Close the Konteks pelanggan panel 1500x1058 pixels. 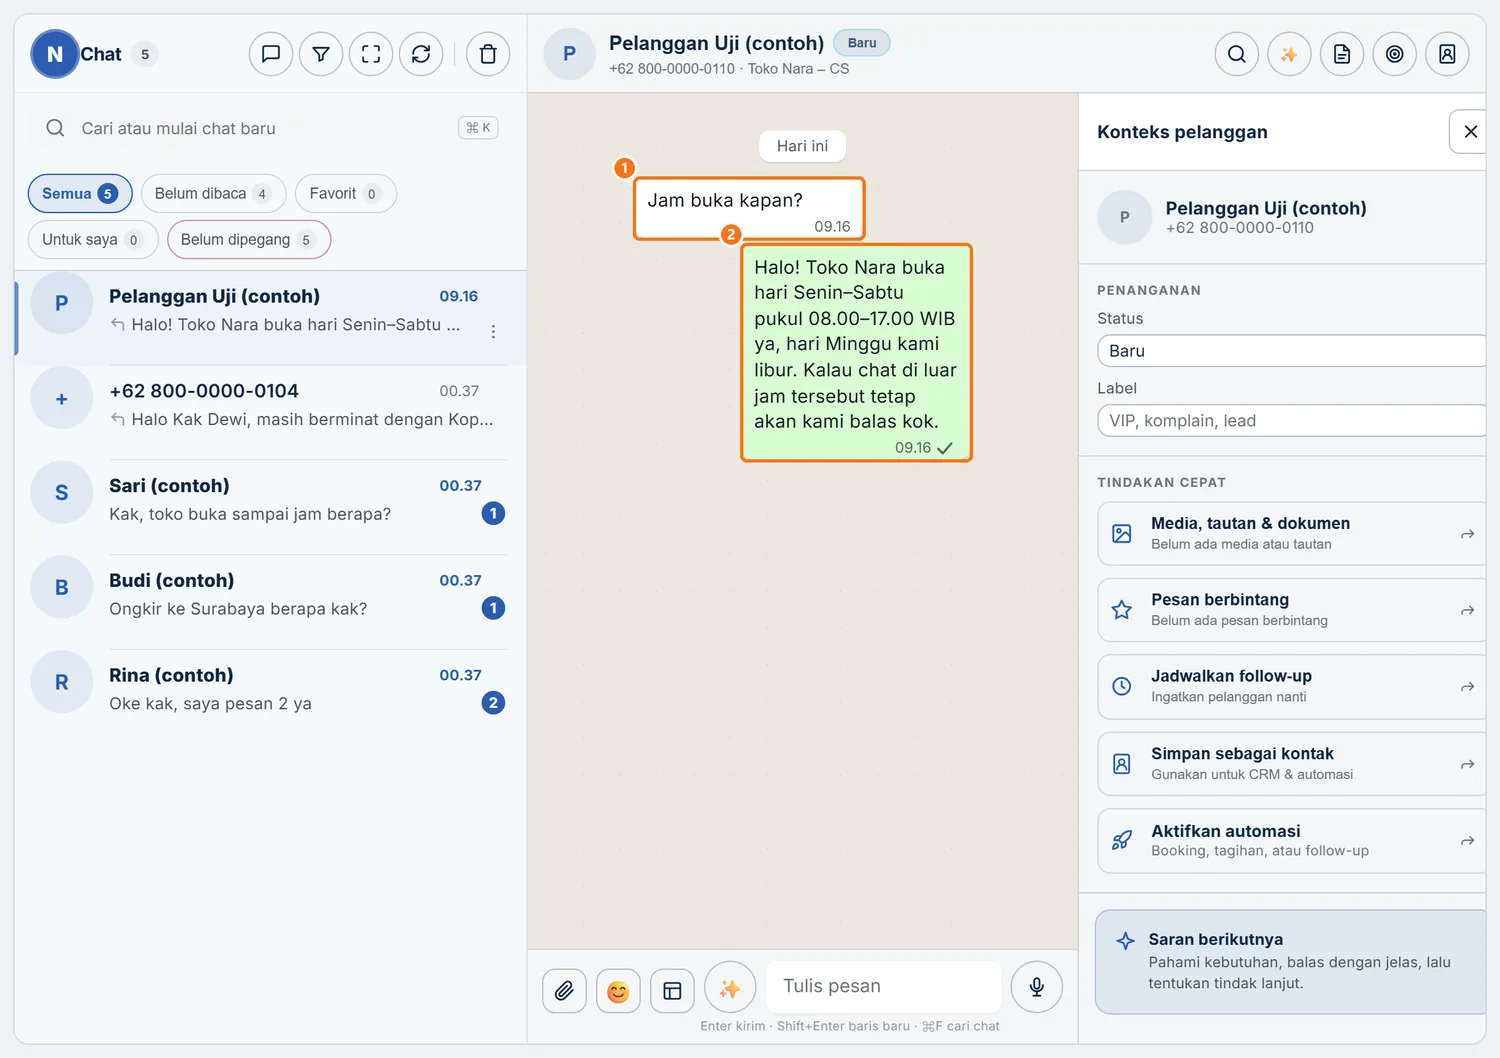pyautogui.click(x=1469, y=131)
